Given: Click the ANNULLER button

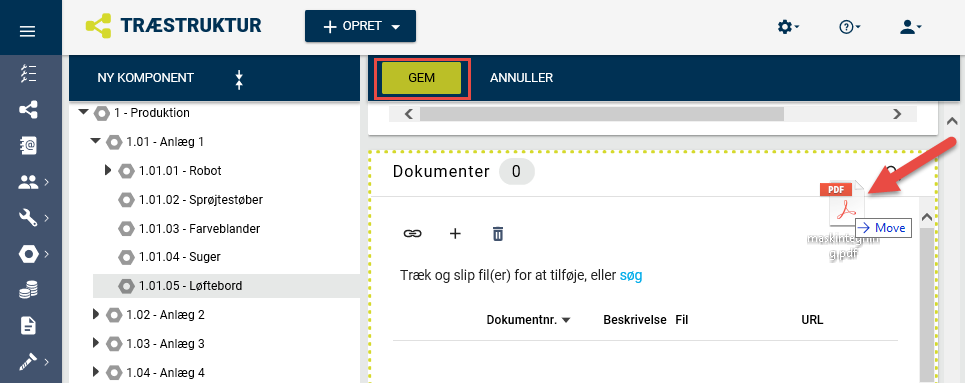Looking at the screenshot, I should (x=521, y=78).
